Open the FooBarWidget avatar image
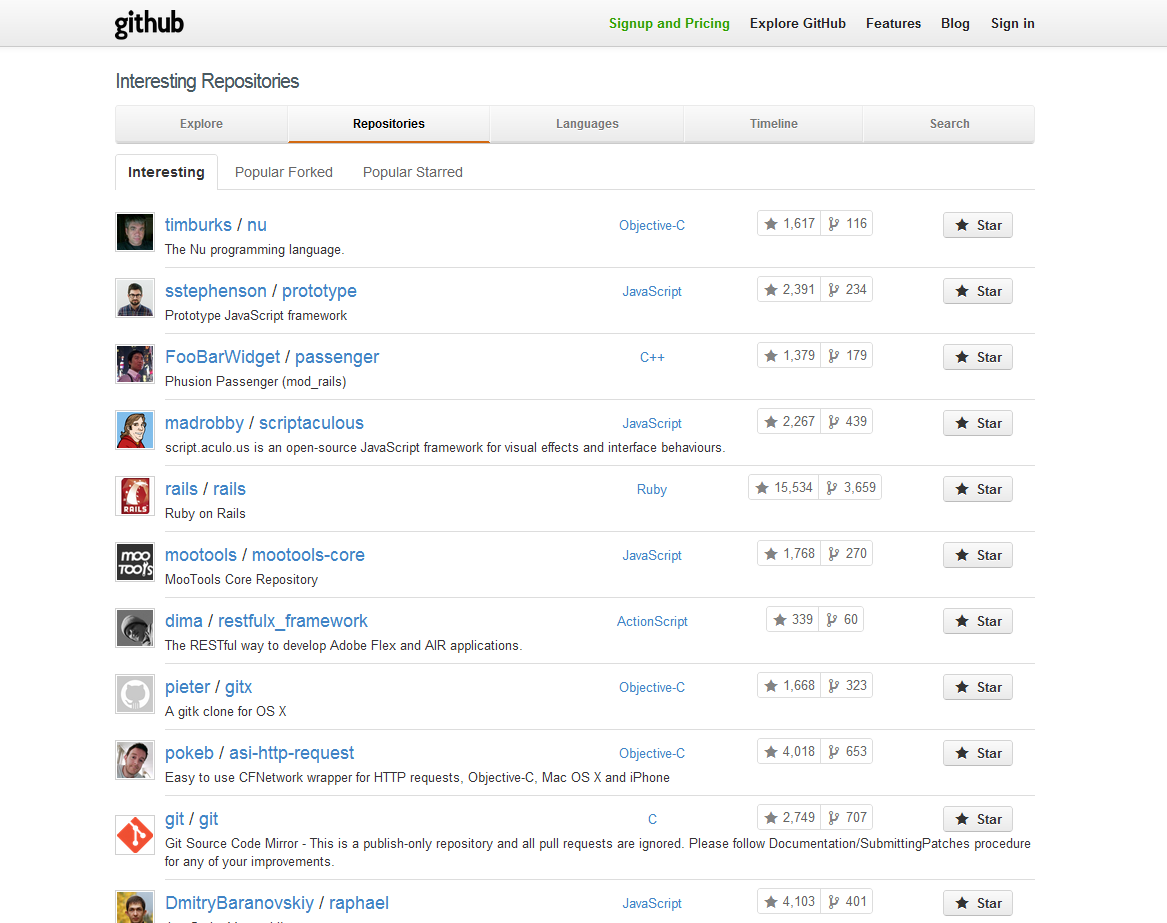Image resolution: width=1167 pixels, height=923 pixels. click(x=135, y=364)
